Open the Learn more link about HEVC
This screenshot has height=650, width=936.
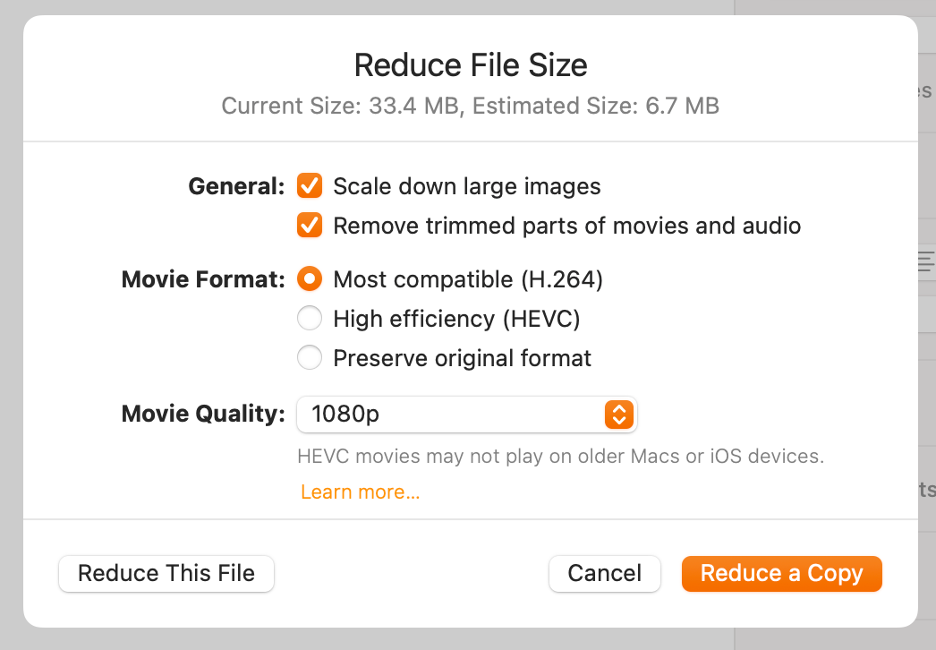[x=360, y=491]
